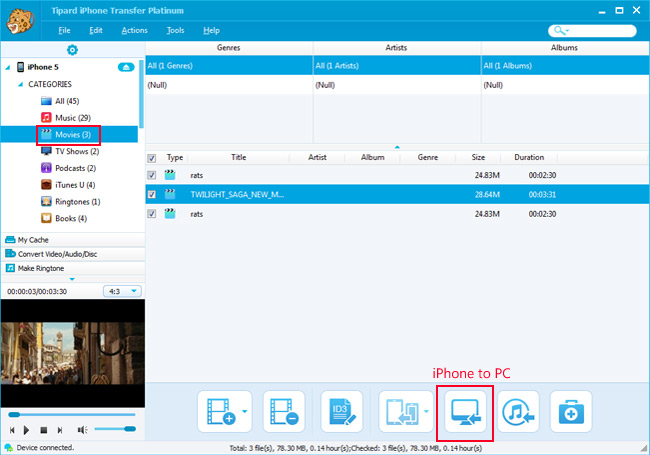
Task: Open the Actions menu
Action: (x=134, y=30)
